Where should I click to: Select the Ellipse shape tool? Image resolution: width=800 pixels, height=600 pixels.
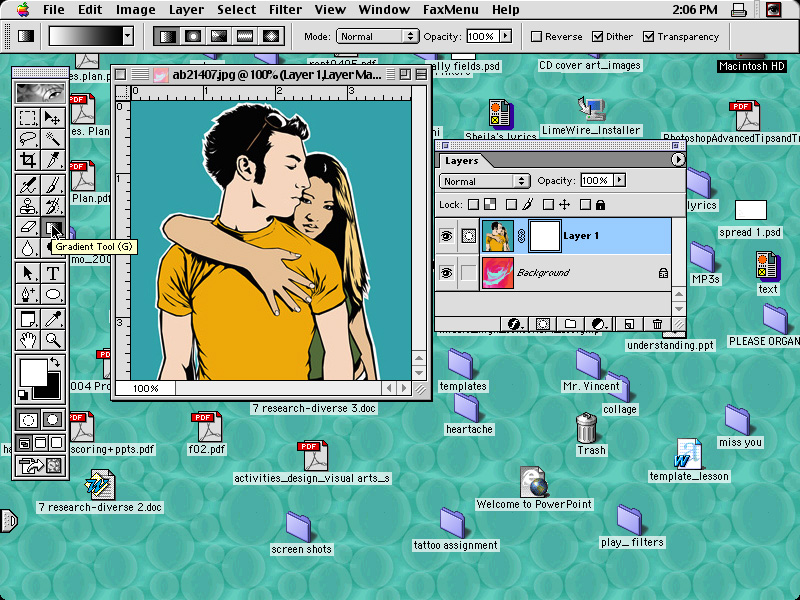(53, 294)
